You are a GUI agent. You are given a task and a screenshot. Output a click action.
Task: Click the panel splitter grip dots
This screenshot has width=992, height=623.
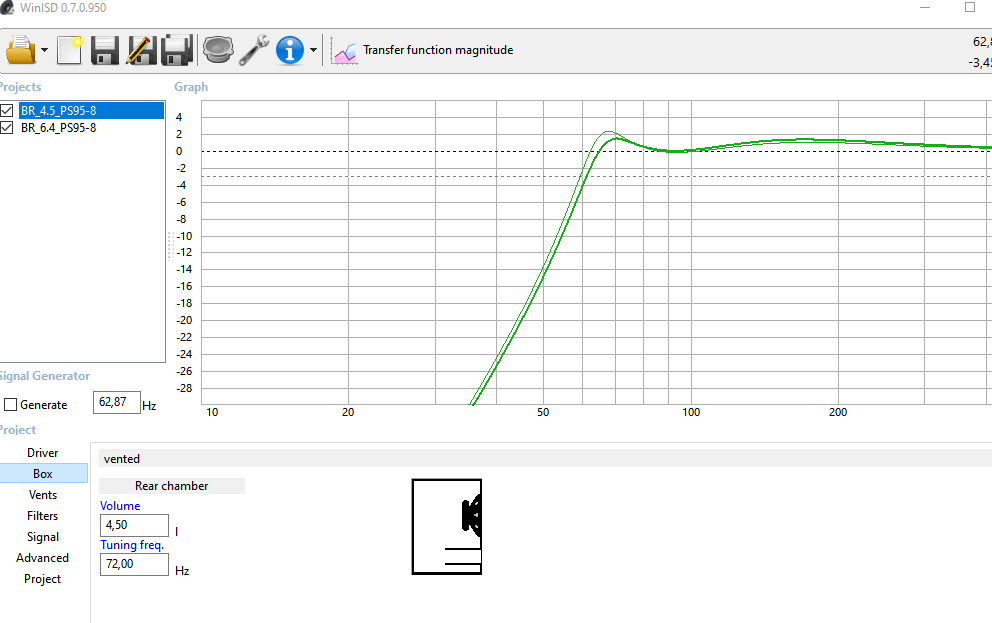171,245
